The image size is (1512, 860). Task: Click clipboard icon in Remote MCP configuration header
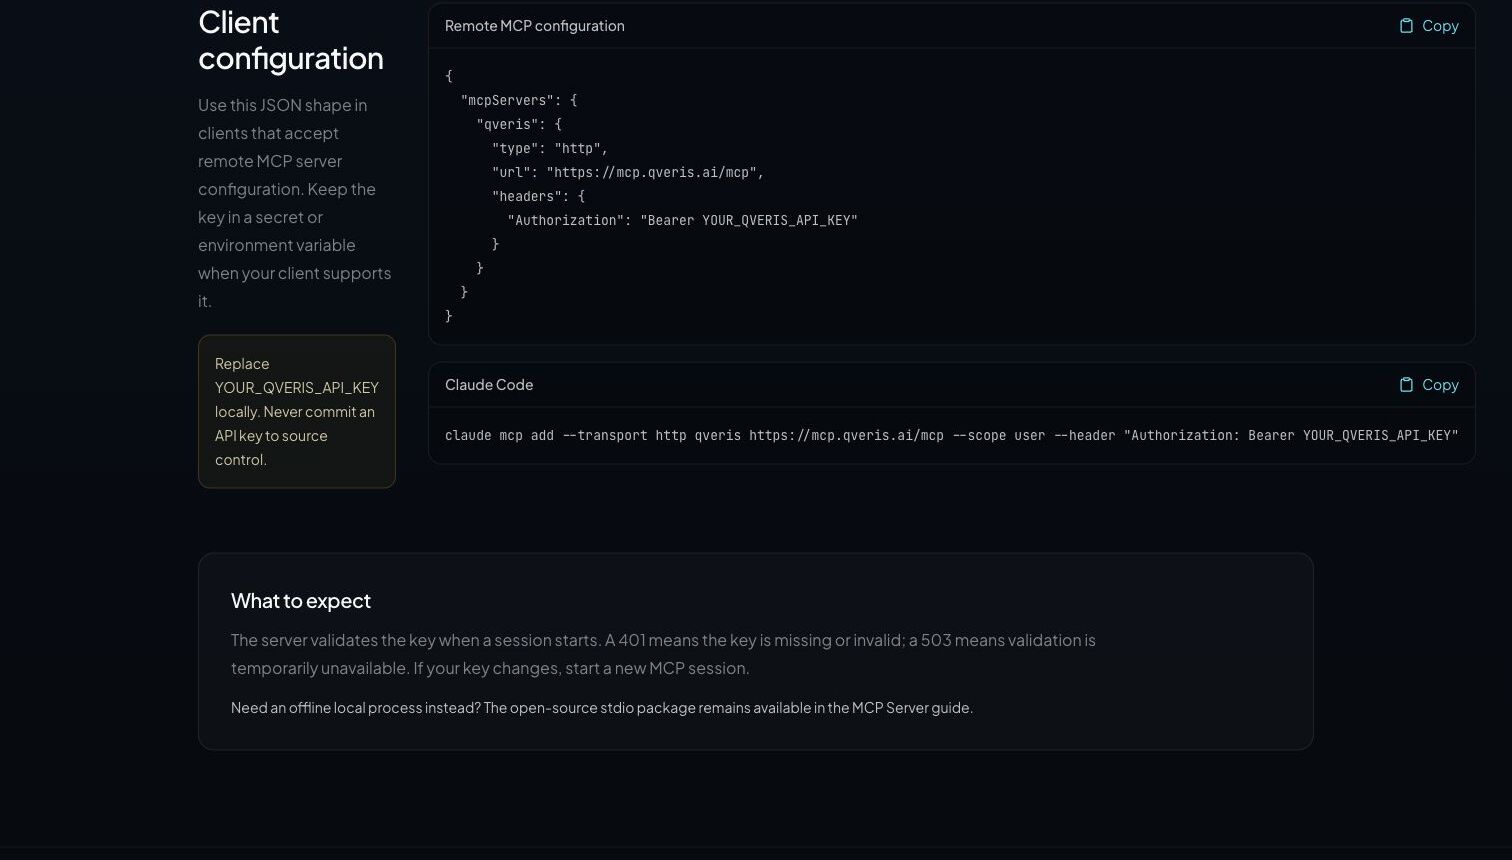pyautogui.click(x=1406, y=26)
